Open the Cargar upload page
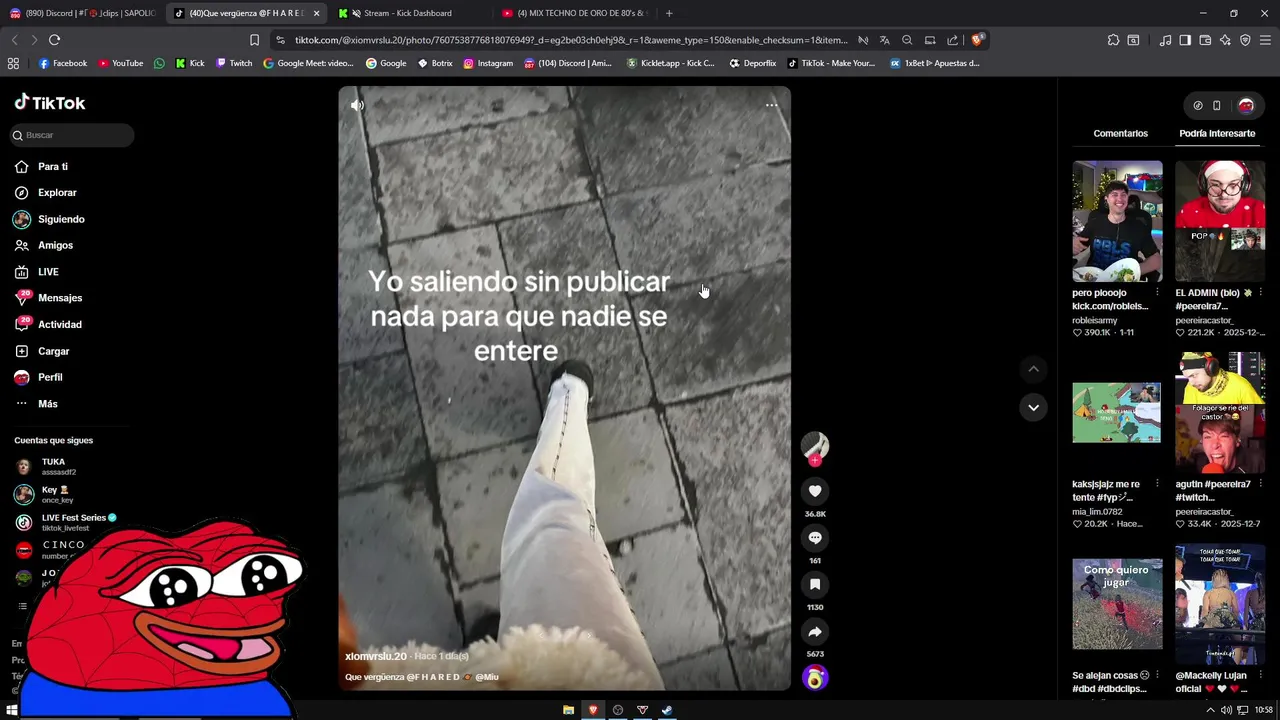The width and height of the screenshot is (1280, 720). point(42,351)
